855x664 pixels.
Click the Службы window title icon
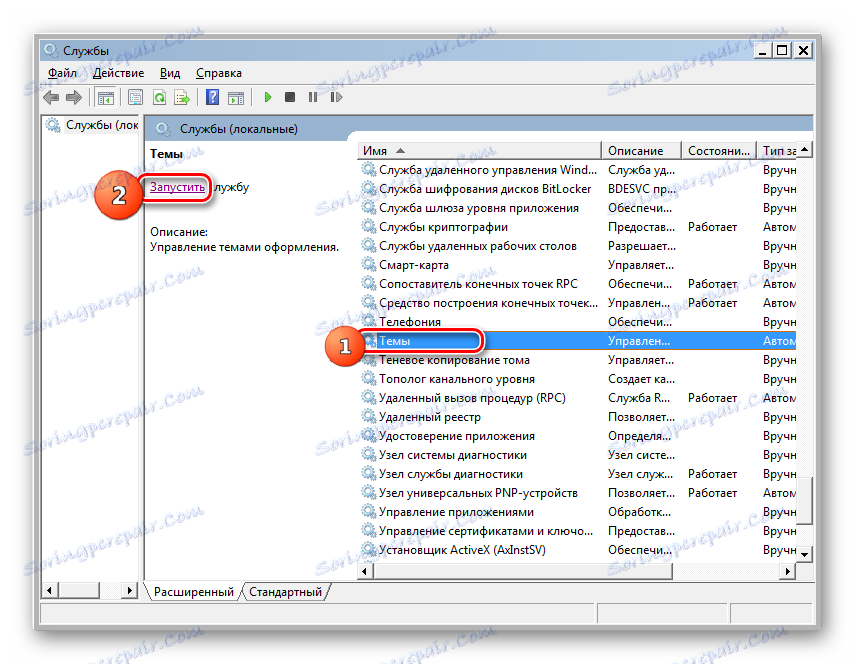point(51,50)
